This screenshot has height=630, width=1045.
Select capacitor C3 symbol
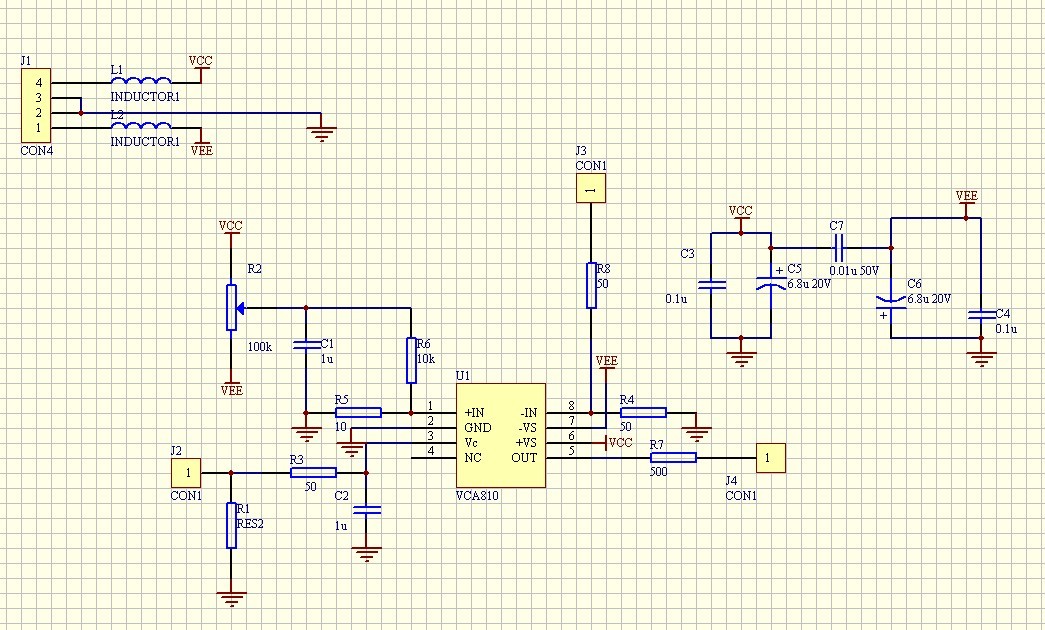[711, 285]
